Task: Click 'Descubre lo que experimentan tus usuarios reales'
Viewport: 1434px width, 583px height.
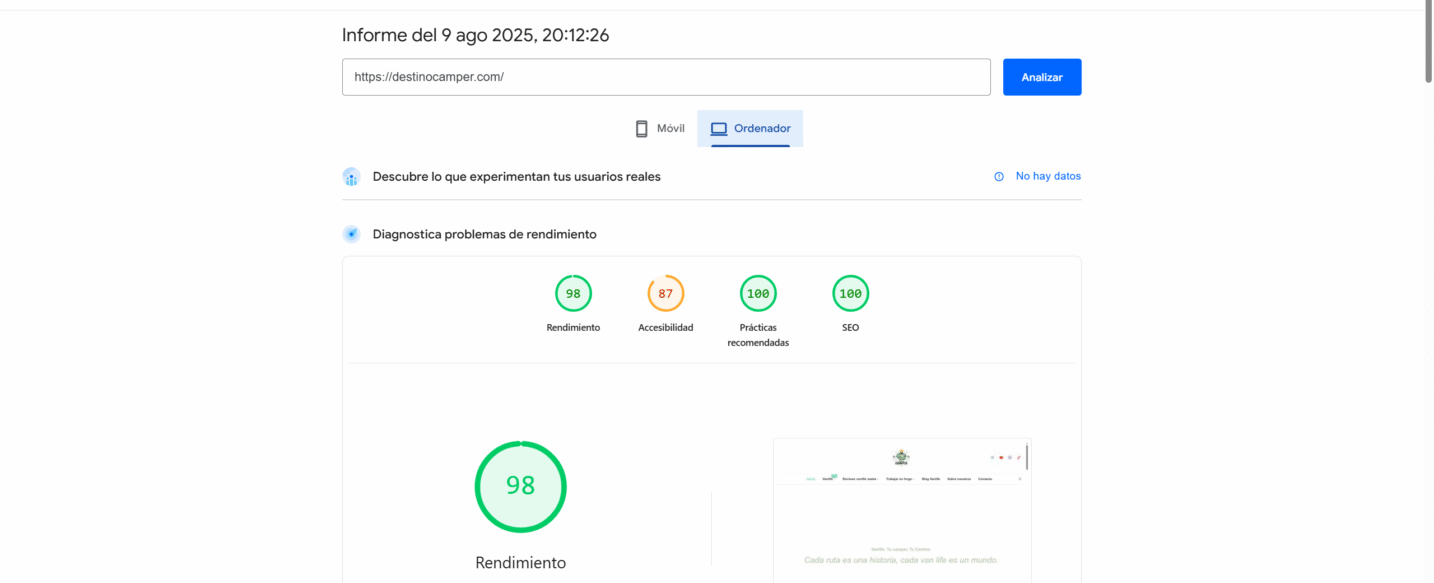Action: point(517,176)
